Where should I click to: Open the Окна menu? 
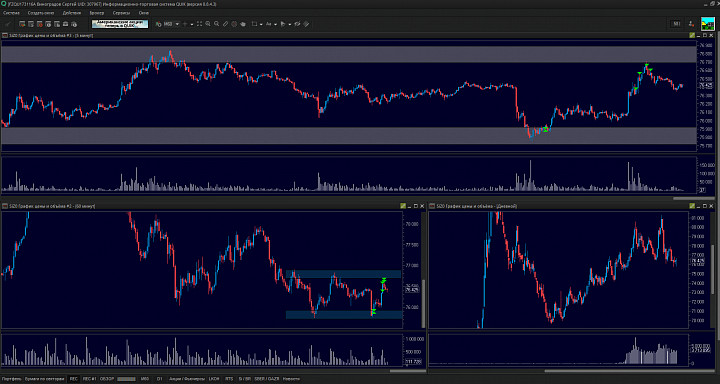(143, 13)
